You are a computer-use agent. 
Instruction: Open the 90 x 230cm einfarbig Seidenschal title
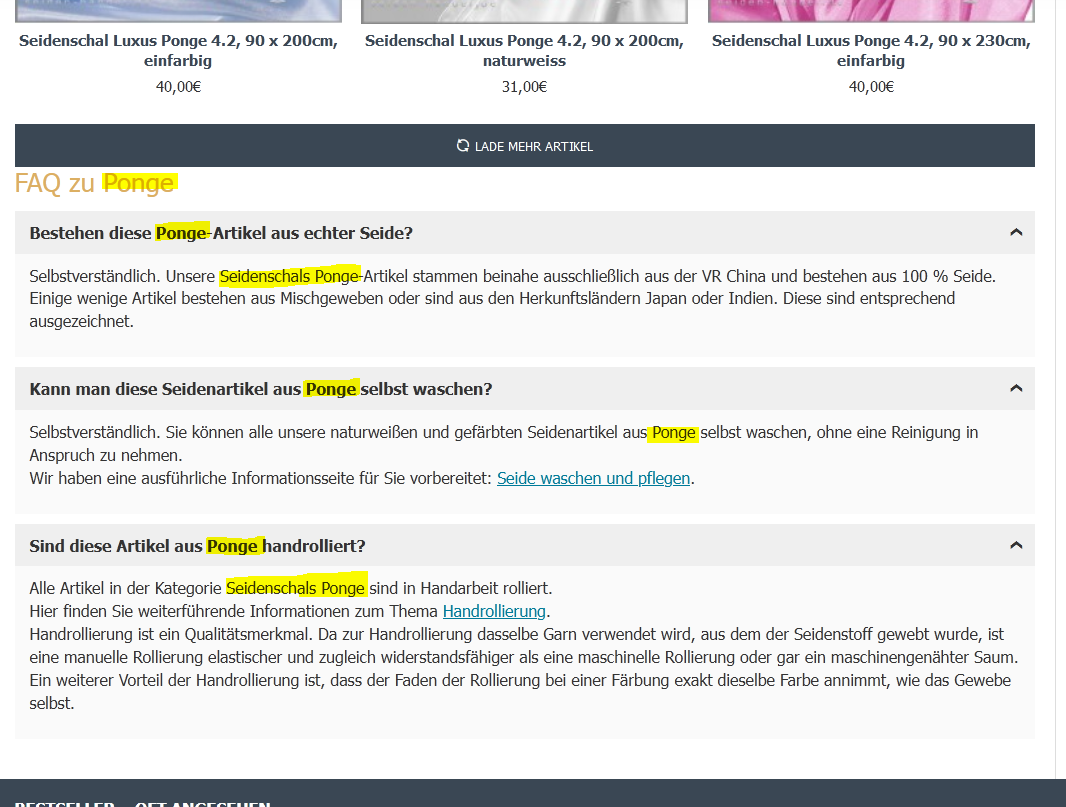point(870,51)
